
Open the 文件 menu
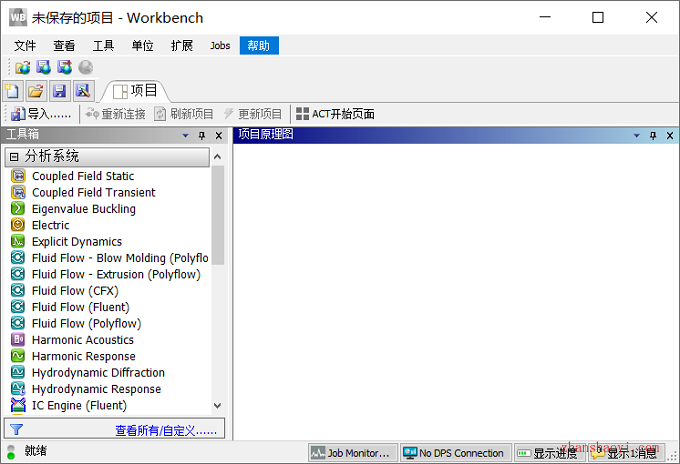coord(25,46)
